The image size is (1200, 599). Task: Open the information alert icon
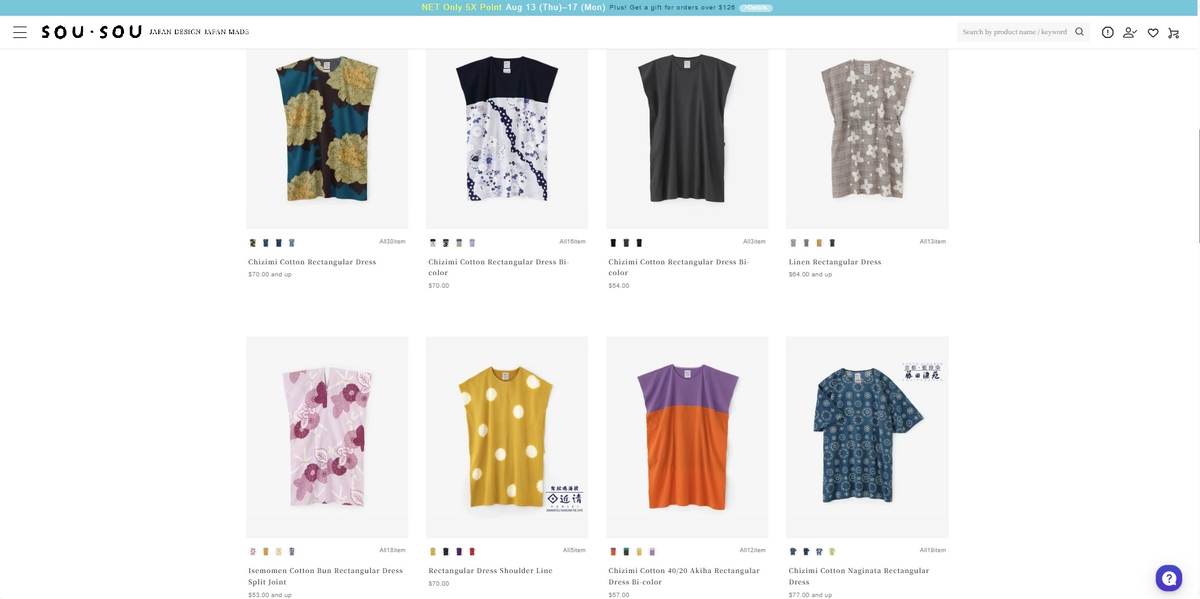click(1108, 32)
